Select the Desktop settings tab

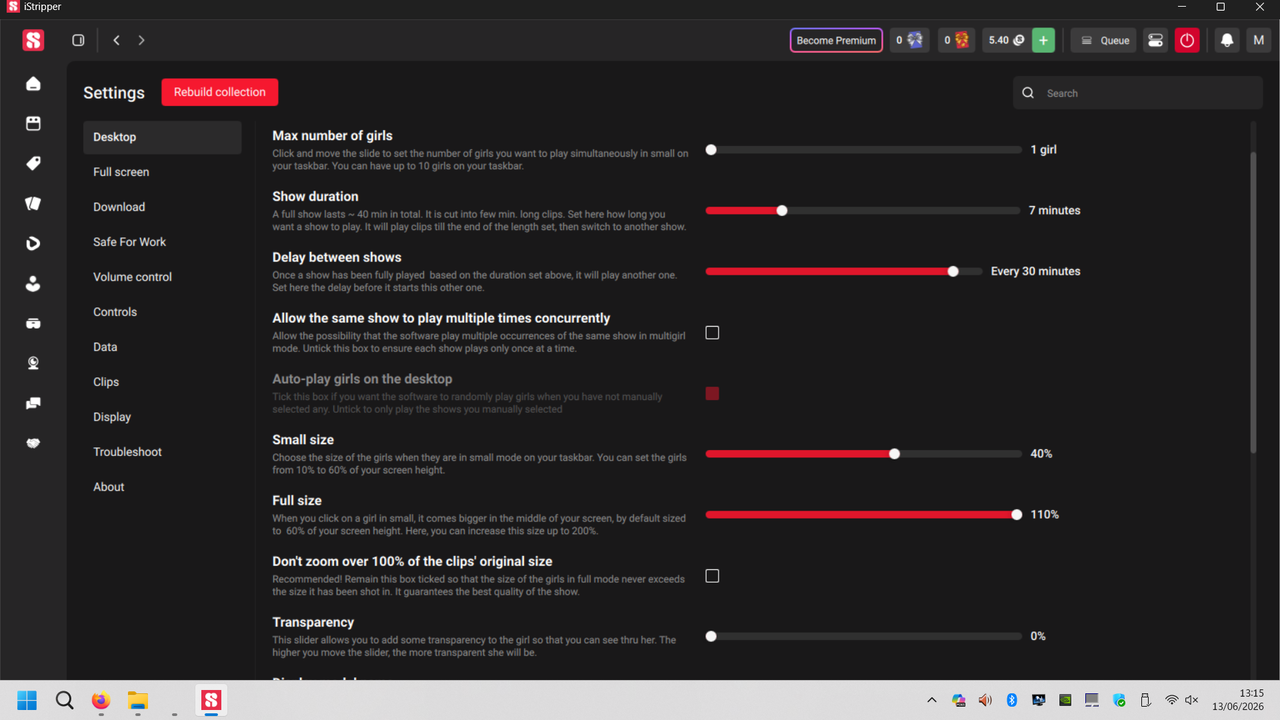click(162, 137)
